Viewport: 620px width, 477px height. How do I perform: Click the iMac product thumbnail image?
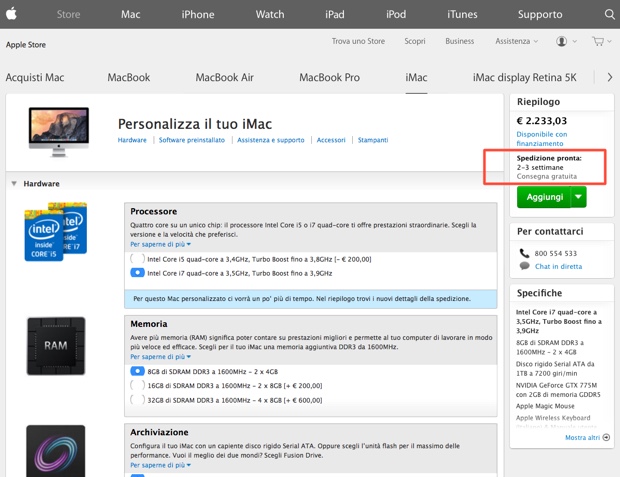[x=59, y=132]
